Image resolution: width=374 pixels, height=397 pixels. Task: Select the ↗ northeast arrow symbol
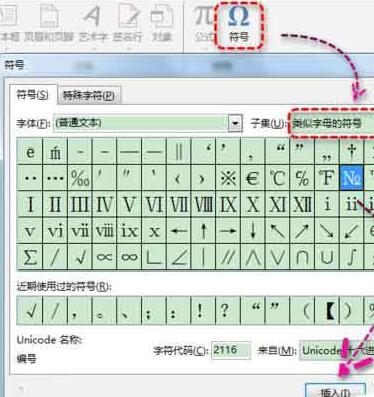302,230
